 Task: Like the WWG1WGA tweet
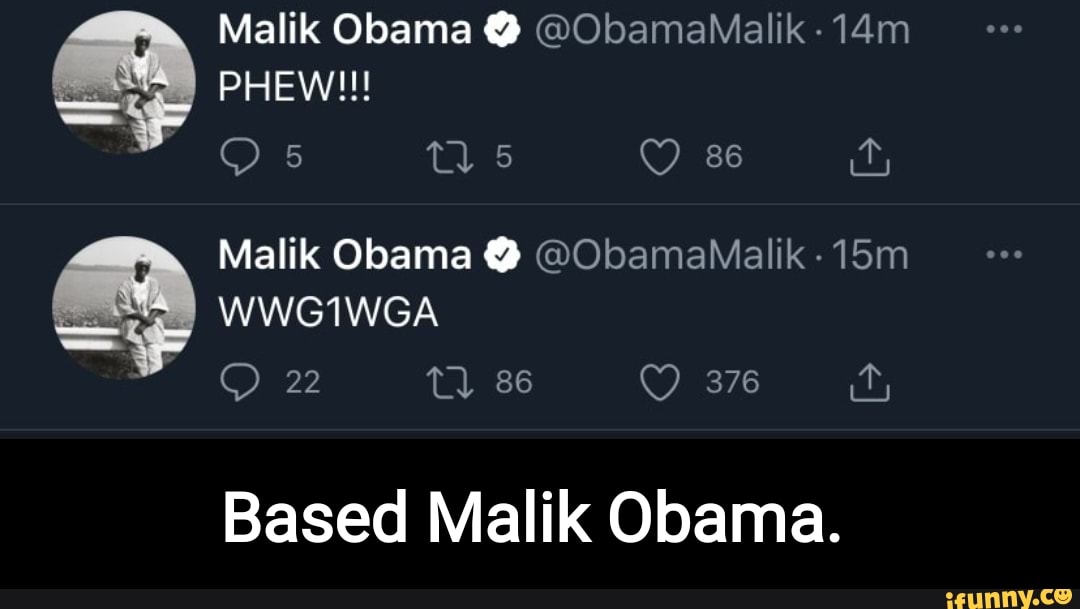pyautogui.click(x=659, y=383)
